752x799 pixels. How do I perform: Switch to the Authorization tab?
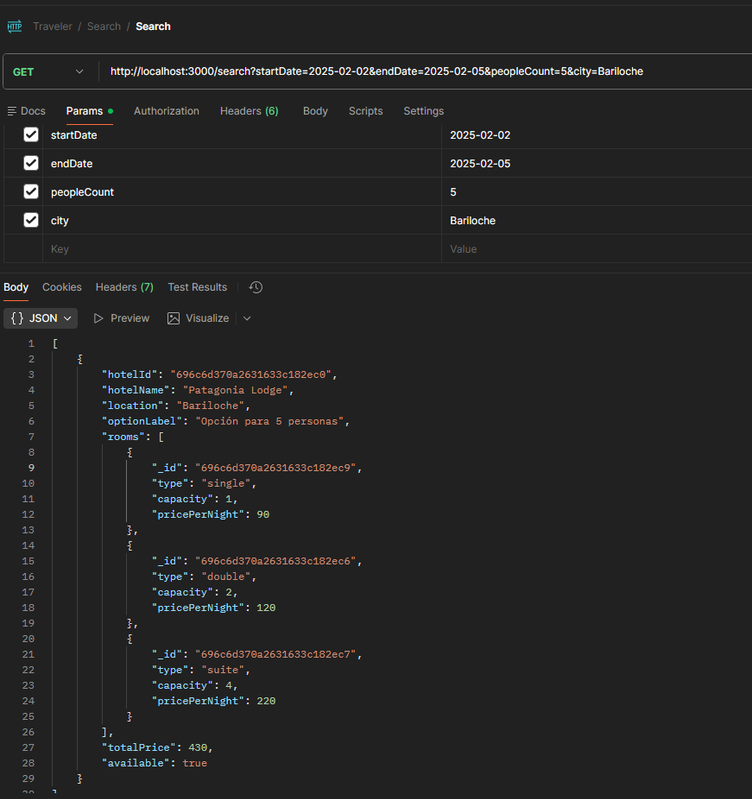166,111
